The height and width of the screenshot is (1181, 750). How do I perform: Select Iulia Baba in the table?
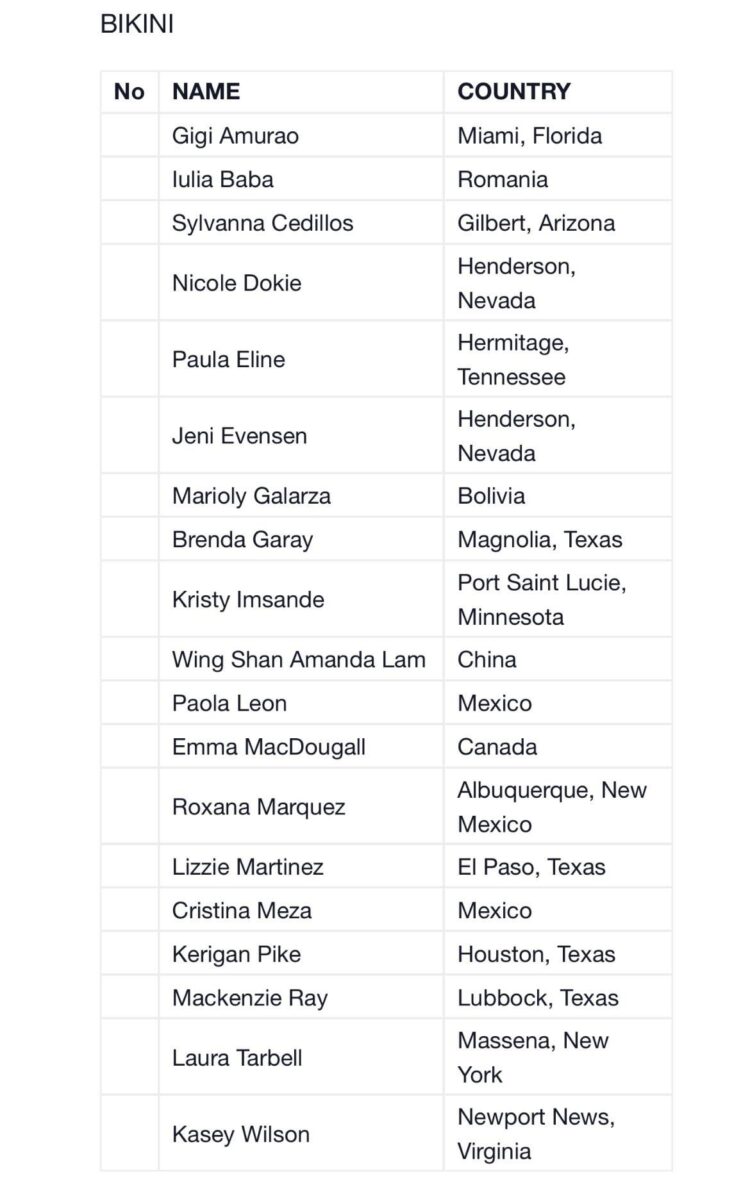pos(222,179)
